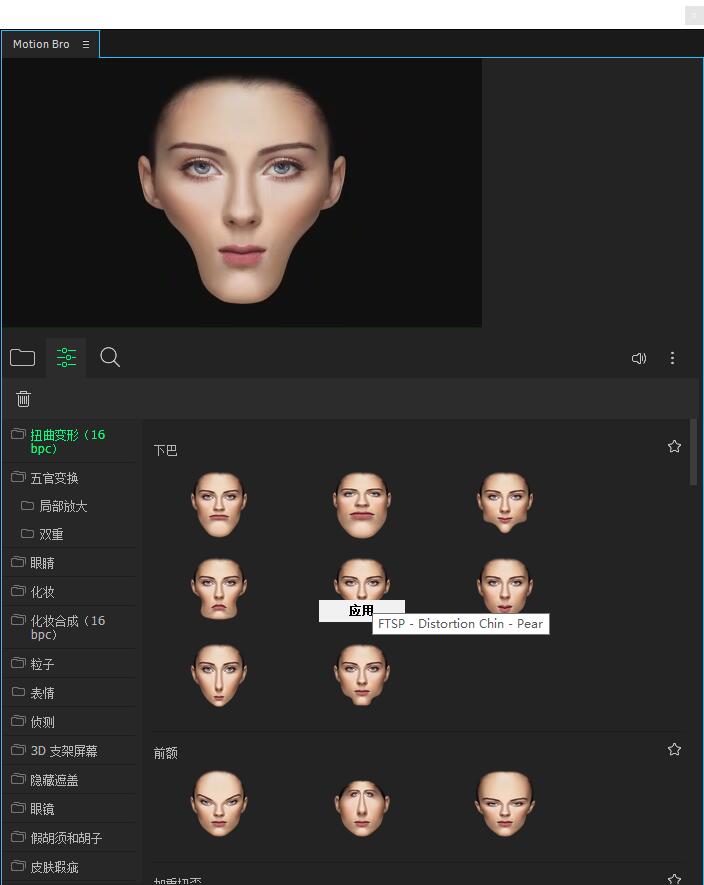Click the trash delete icon

(x=23, y=398)
